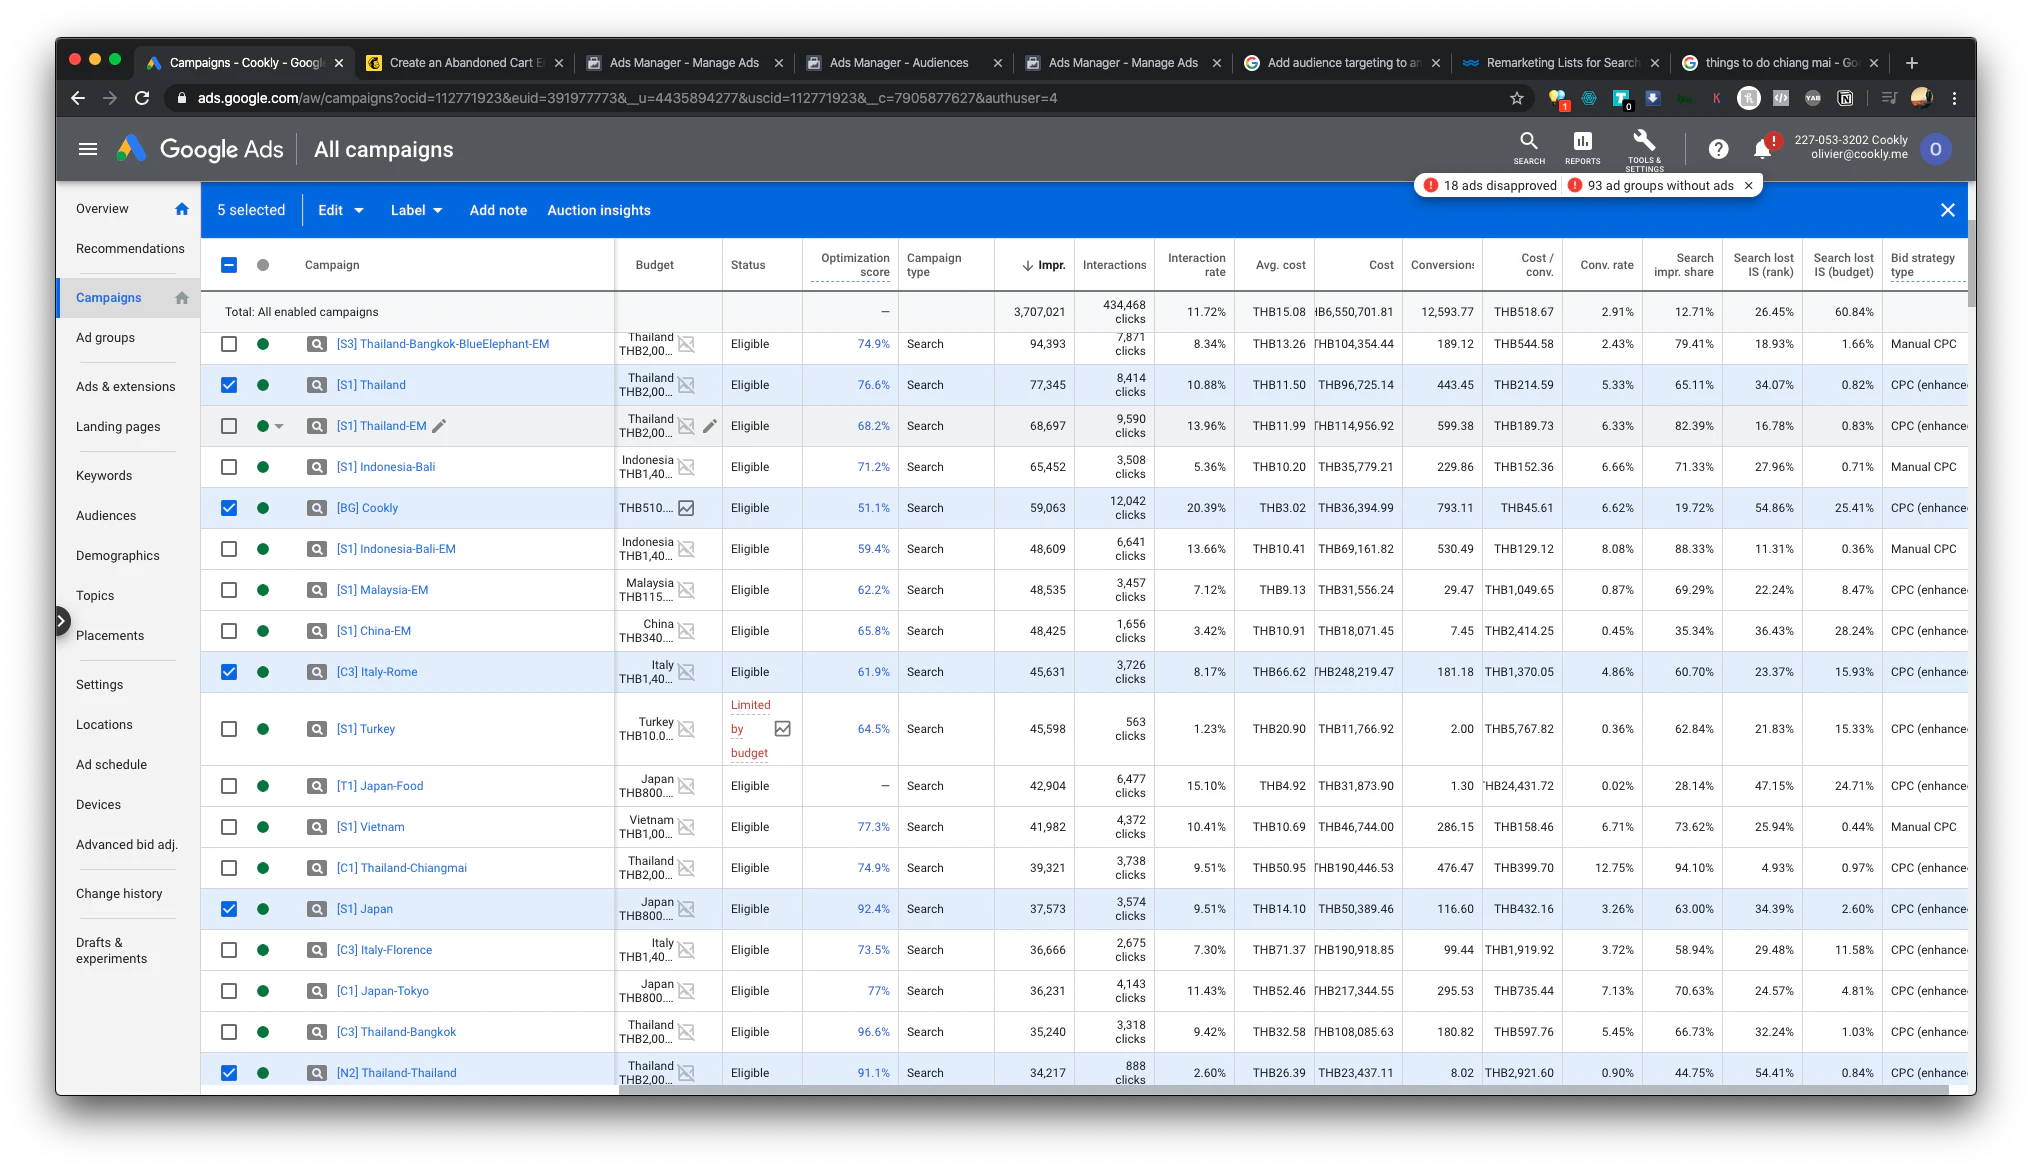Open the Google Ads Search tool icon

[x=1528, y=142]
